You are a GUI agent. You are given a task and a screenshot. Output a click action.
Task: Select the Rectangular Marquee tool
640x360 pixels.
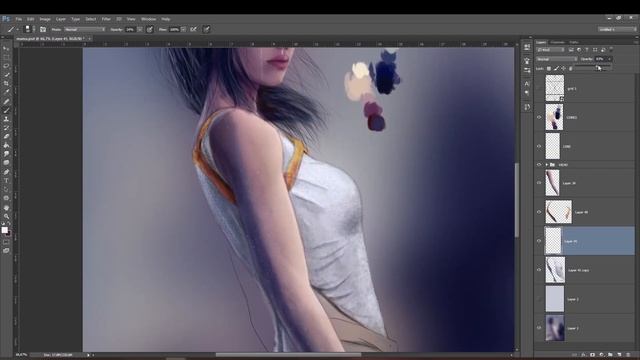point(6,57)
